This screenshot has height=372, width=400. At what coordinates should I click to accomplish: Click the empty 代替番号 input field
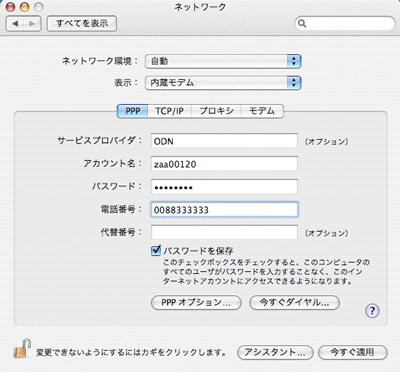tap(224, 232)
